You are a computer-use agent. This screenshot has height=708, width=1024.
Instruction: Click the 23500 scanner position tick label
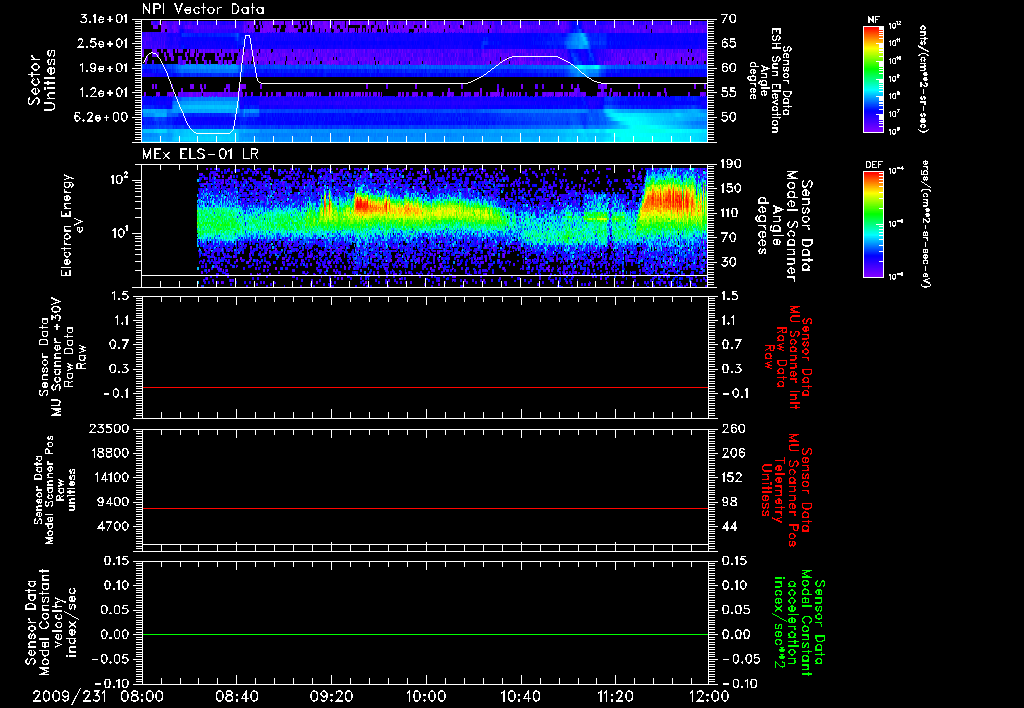tap(108, 429)
